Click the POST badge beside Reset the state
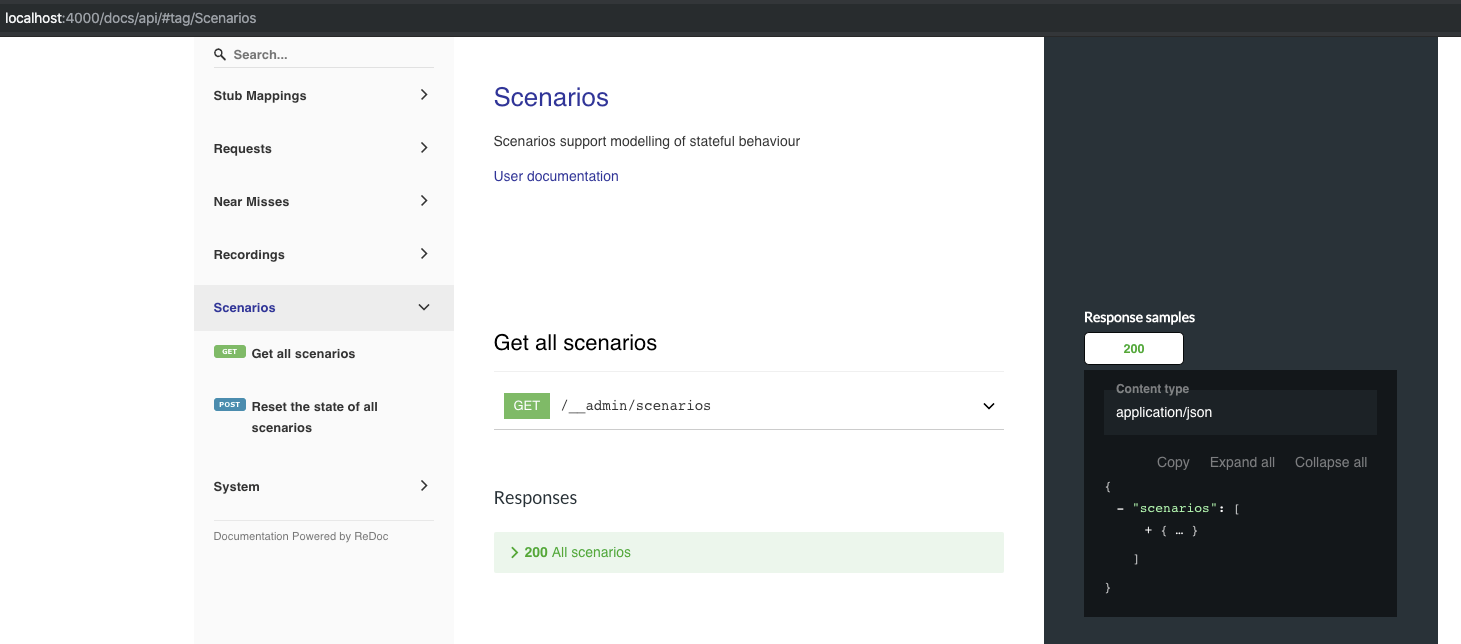1461x644 pixels. point(229,404)
